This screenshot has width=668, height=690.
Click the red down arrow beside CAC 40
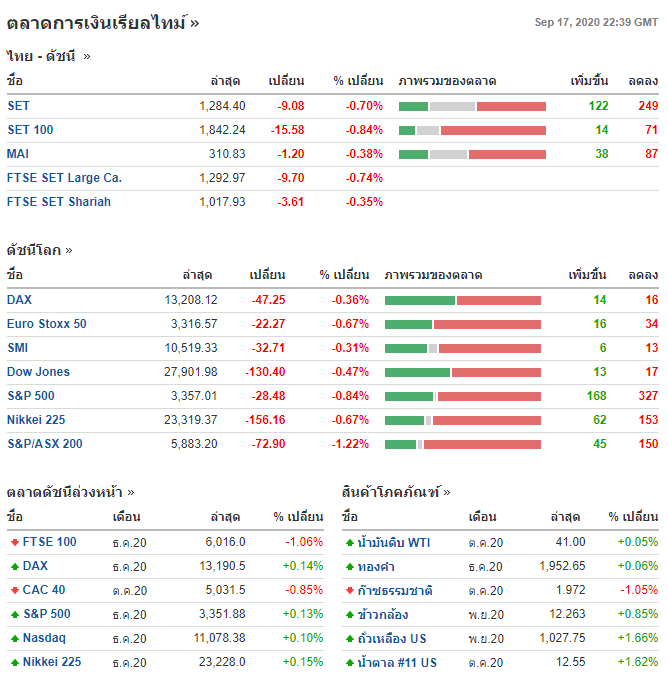pyautogui.click(x=14, y=590)
